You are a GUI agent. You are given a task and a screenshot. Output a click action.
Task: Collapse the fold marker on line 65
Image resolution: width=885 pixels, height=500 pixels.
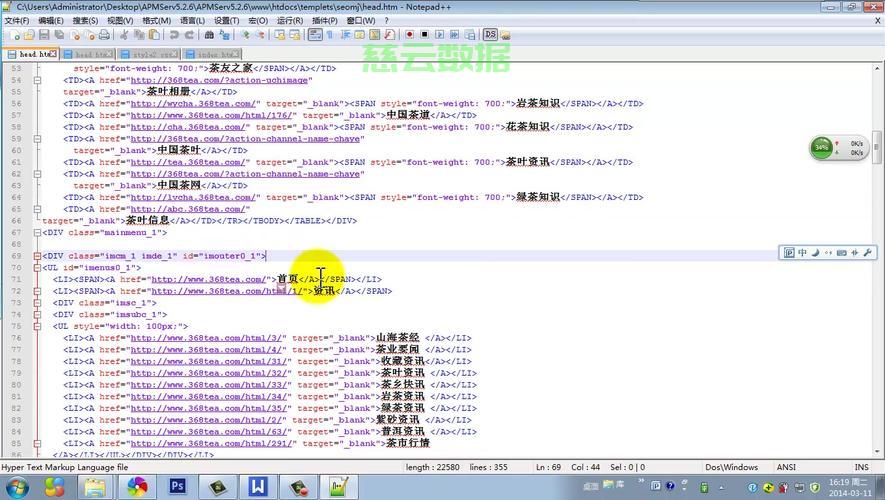[x=37, y=209]
